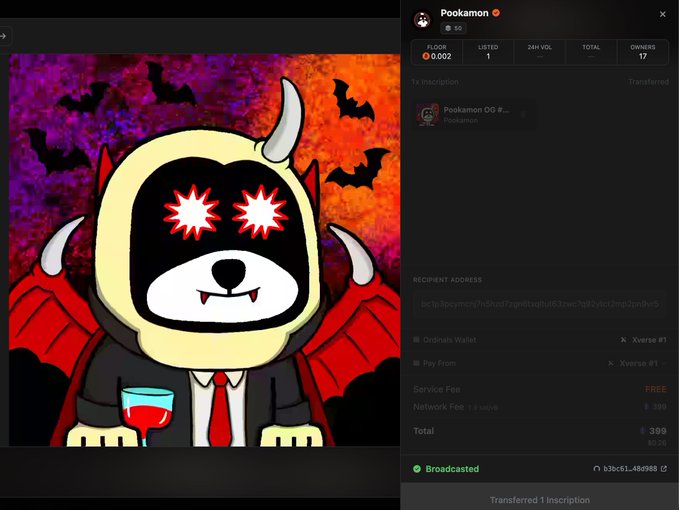
Task: Open the options icon on the Pookamon OG card
Action: 523,115
